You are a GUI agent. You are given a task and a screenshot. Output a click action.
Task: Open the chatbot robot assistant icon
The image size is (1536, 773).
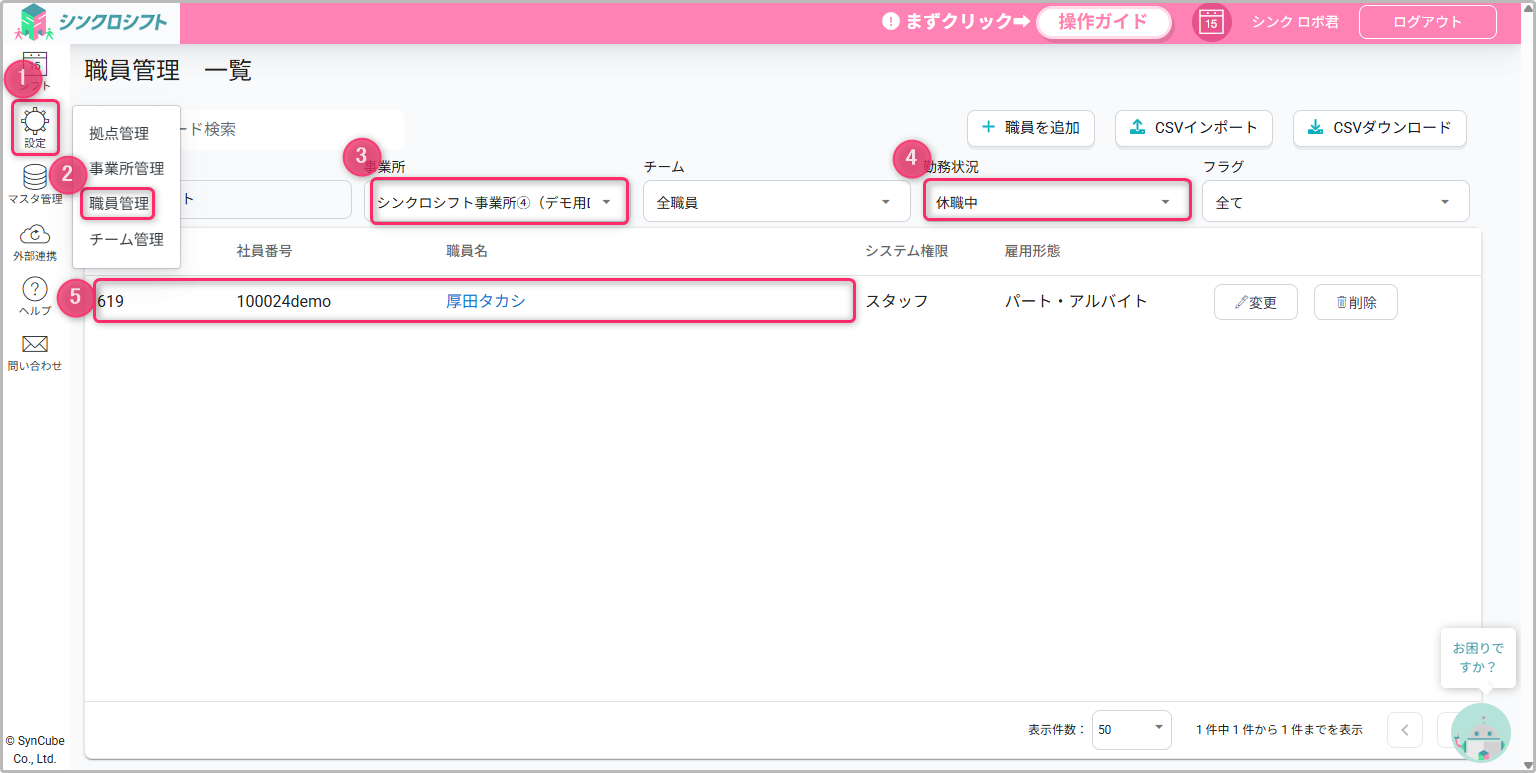[x=1480, y=735]
